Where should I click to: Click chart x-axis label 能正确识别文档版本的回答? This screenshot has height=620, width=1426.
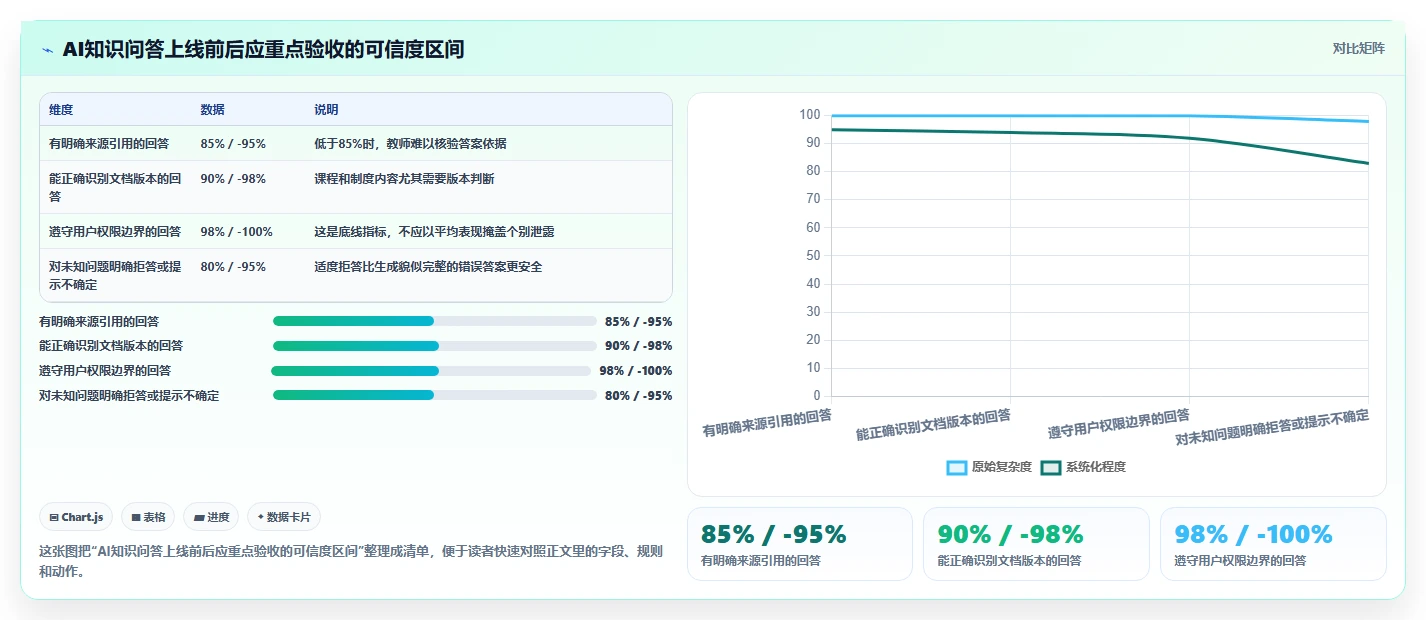[933, 425]
